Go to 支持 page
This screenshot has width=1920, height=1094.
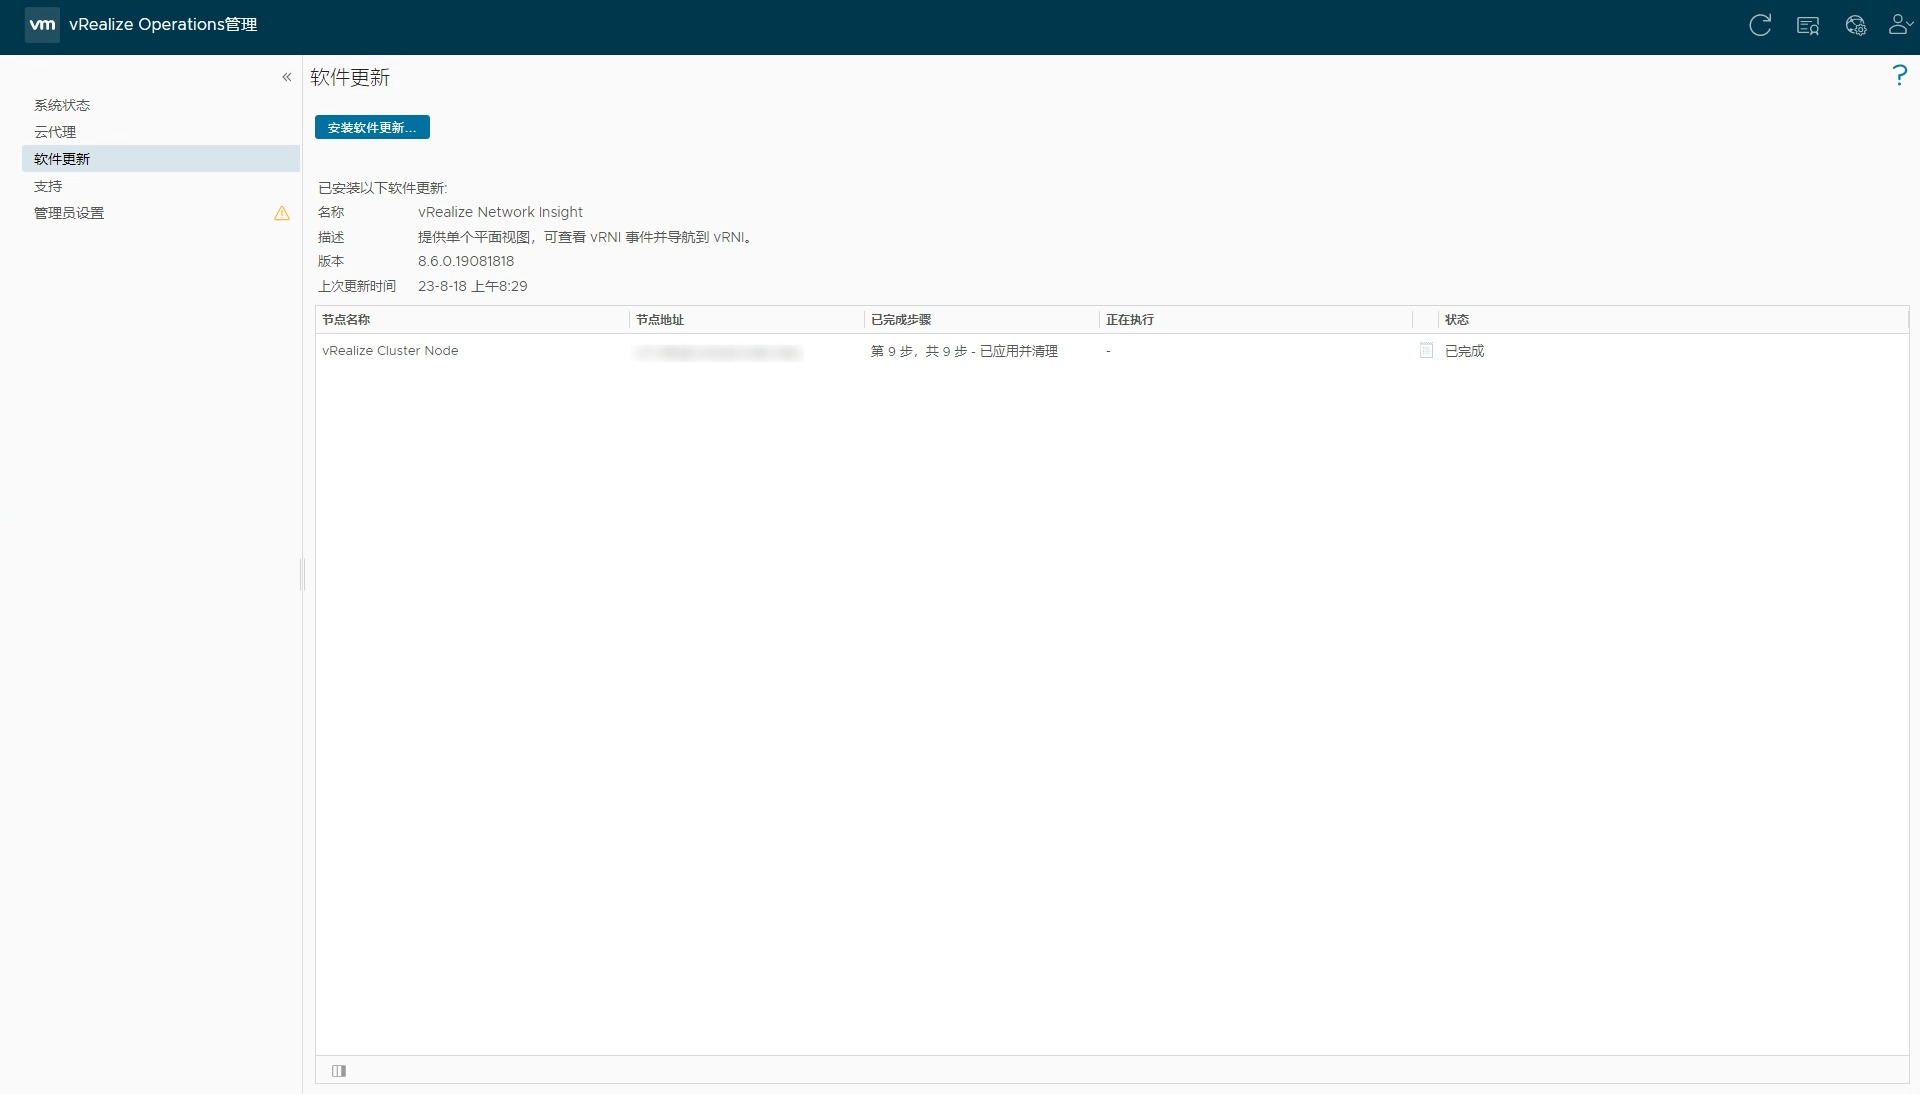tap(48, 186)
